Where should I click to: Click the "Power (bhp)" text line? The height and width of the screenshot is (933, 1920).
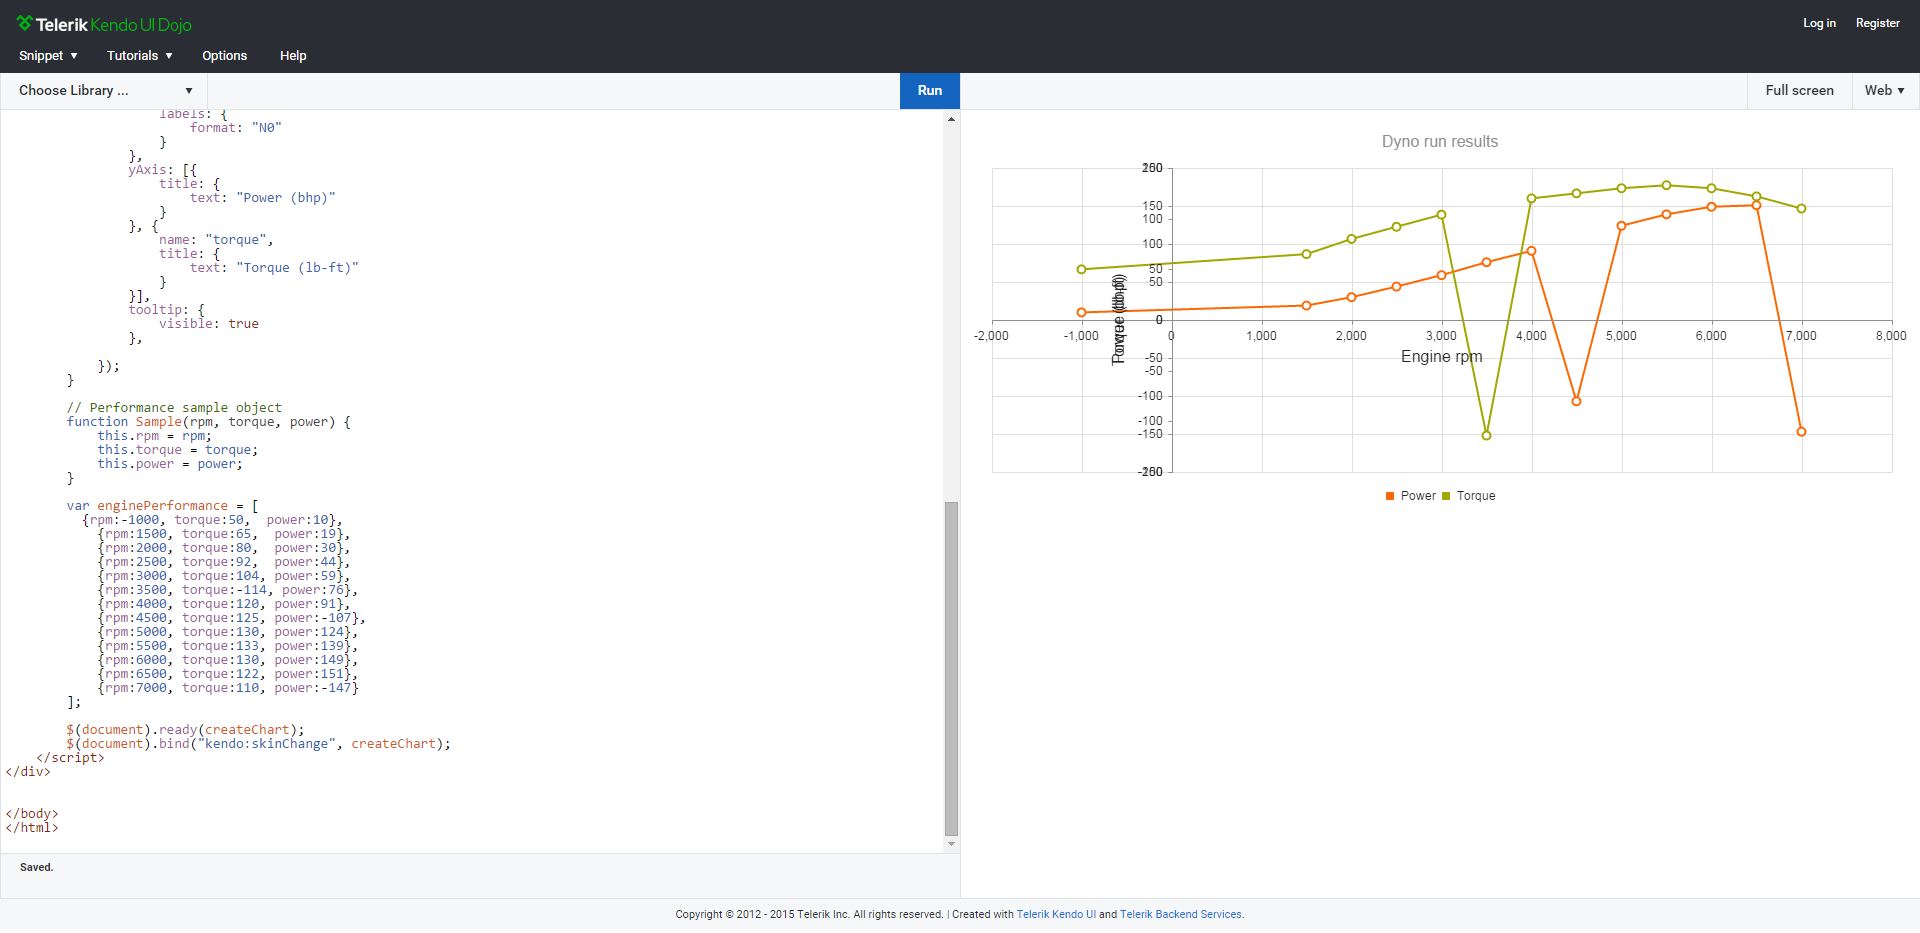(263, 198)
